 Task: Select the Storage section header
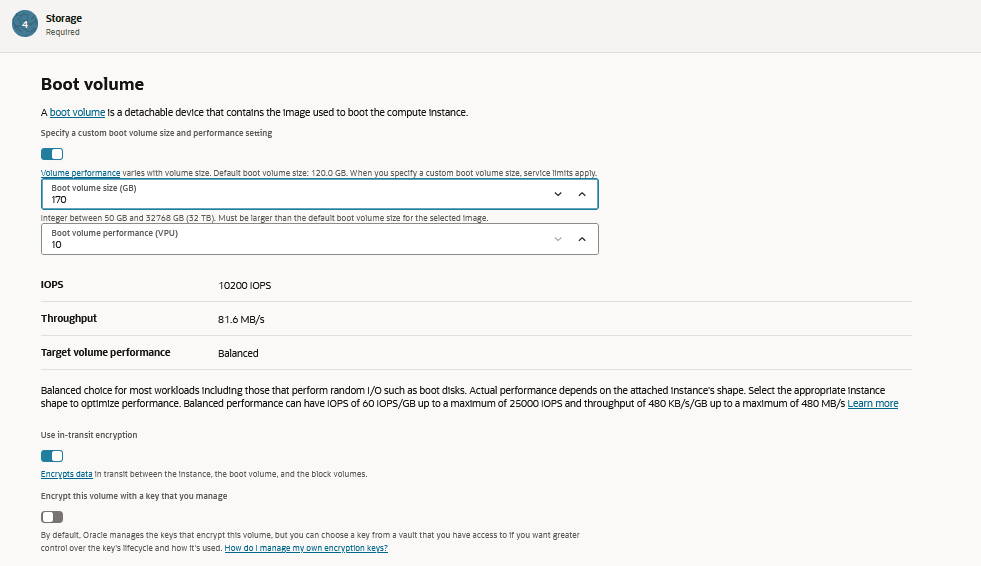pyautogui.click(x=64, y=18)
